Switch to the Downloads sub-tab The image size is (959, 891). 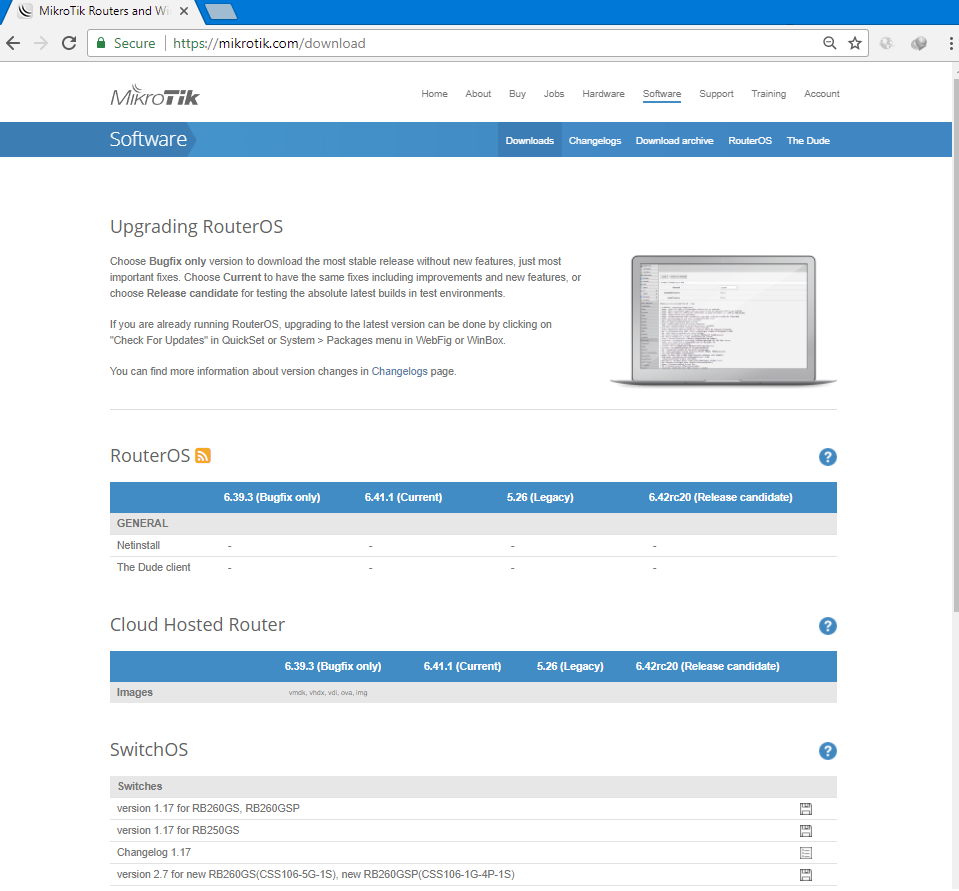(530, 140)
